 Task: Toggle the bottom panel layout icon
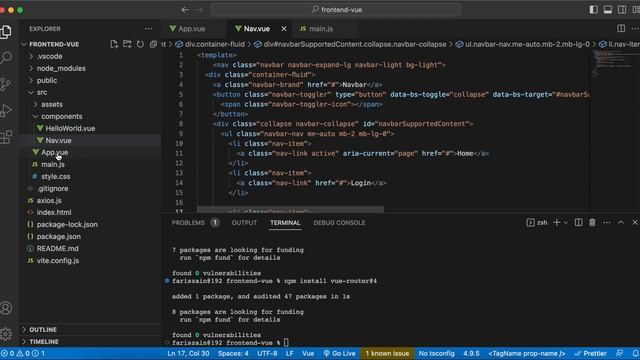tap(608, 10)
